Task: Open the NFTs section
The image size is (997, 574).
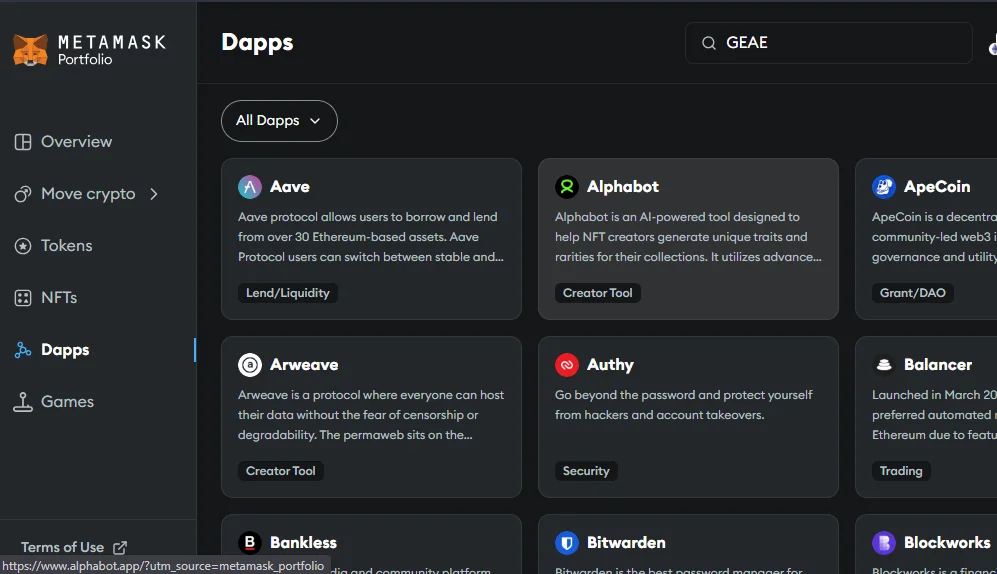Action: [x=59, y=297]
